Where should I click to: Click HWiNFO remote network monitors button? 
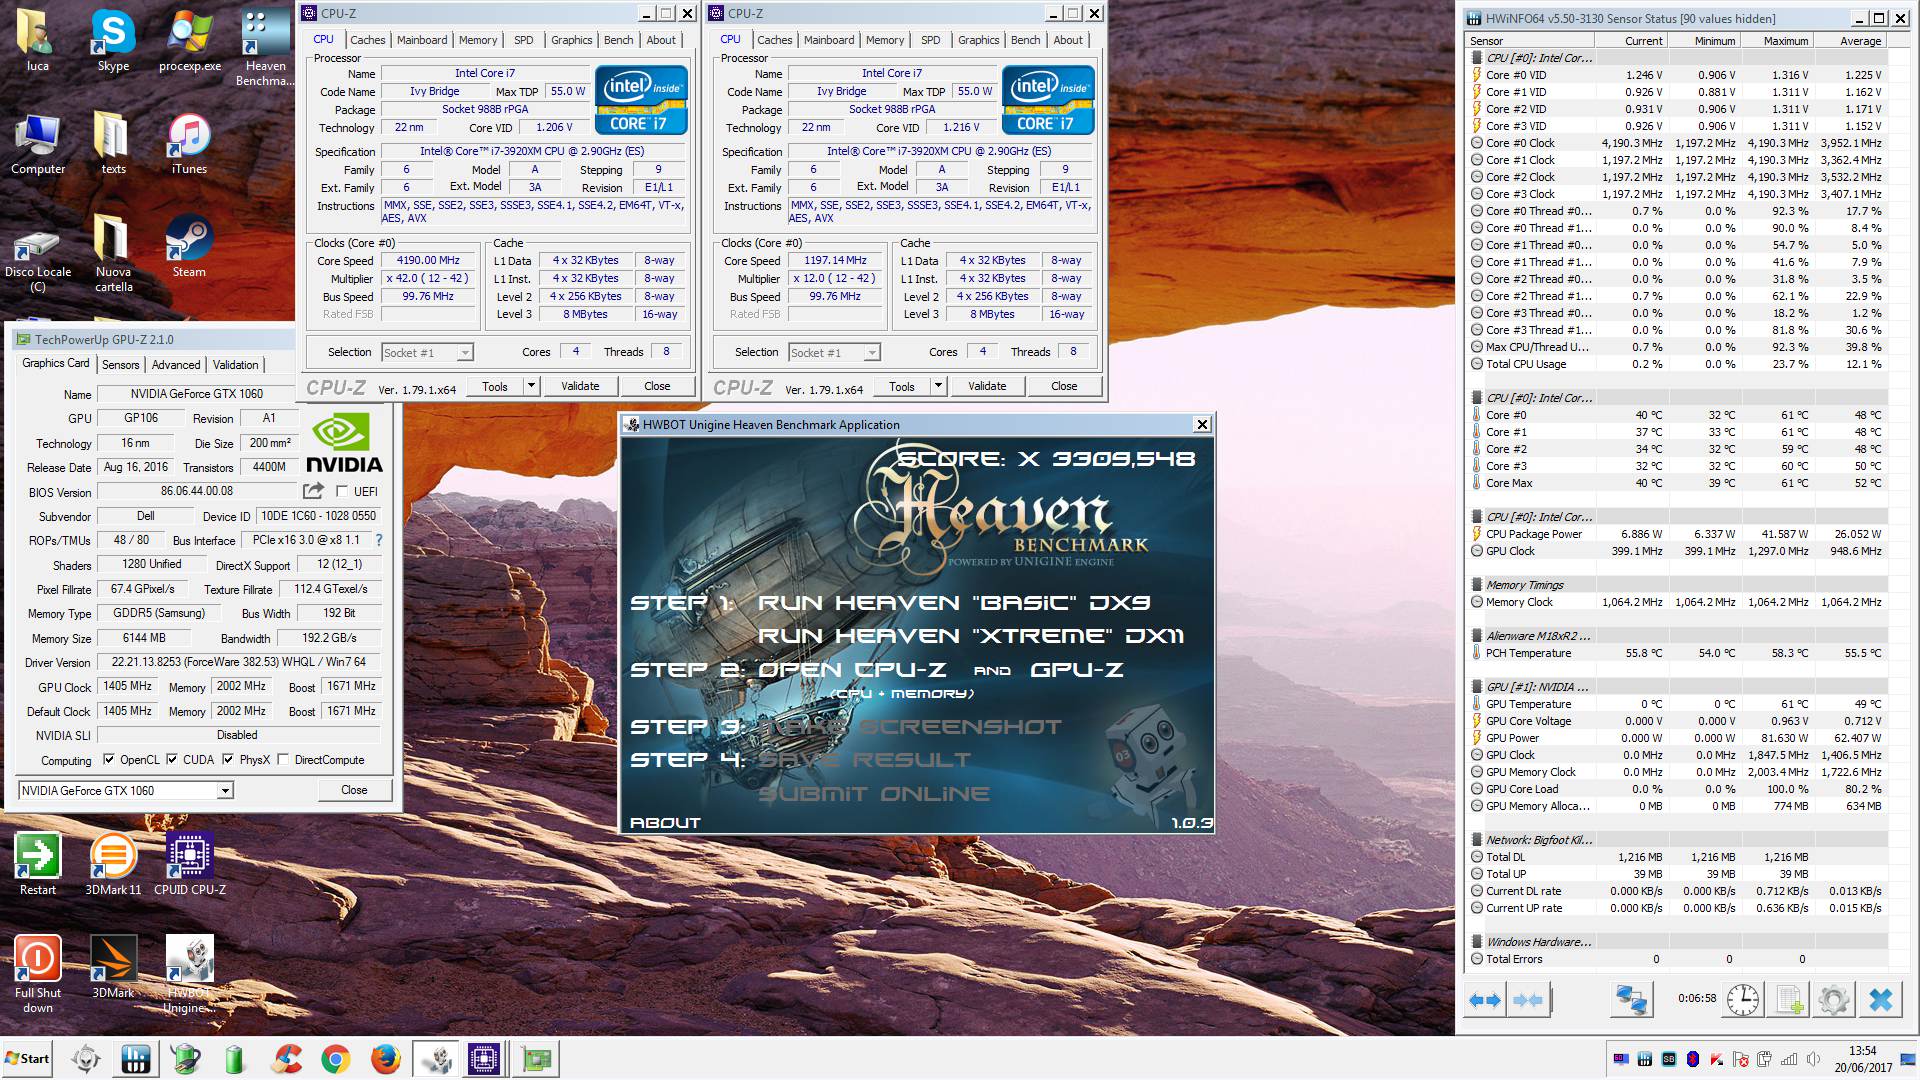click(1632, 1000)
